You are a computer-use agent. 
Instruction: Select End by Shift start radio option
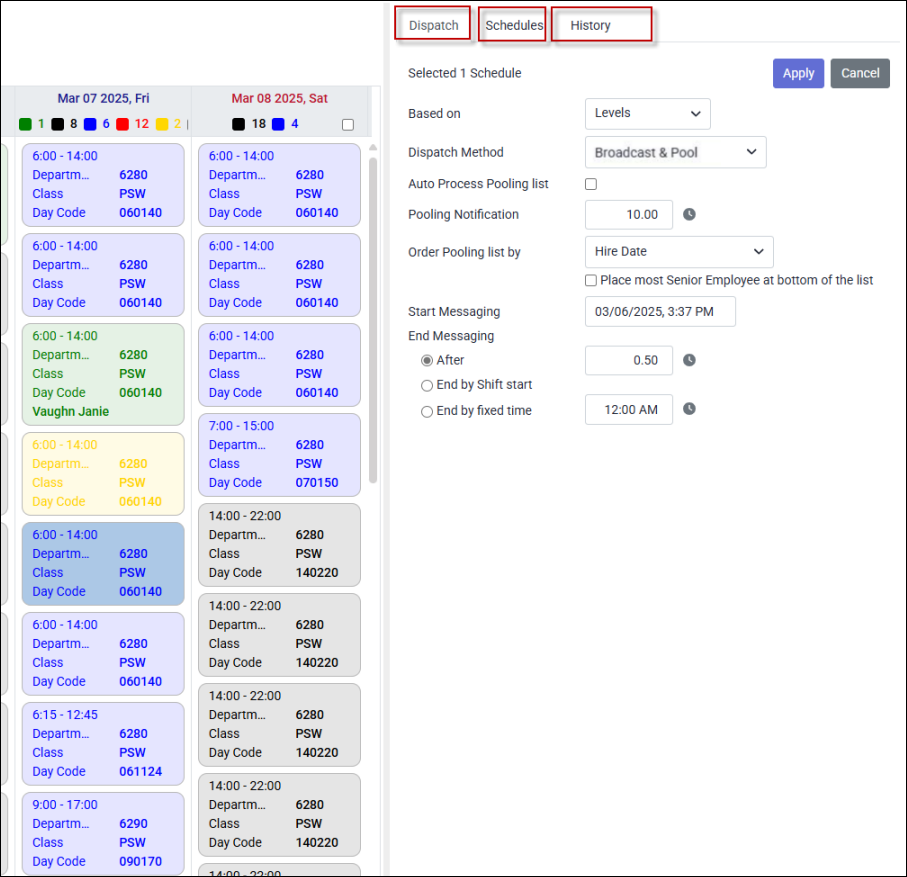click(427, 385)
